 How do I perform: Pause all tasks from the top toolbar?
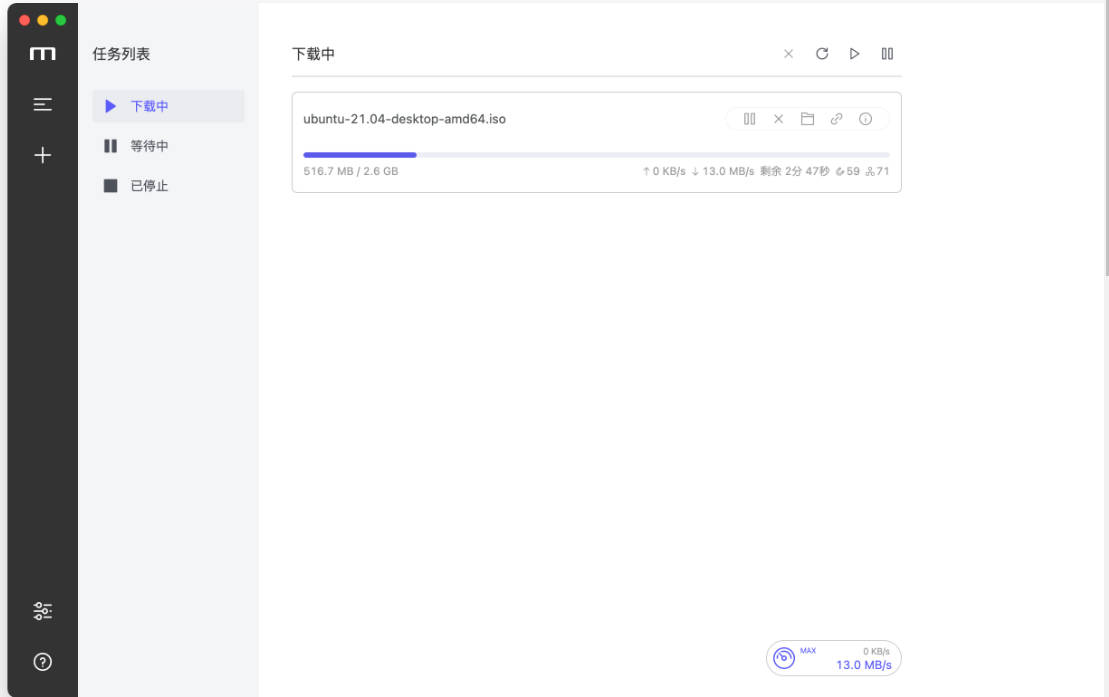(x=887, y=54)
